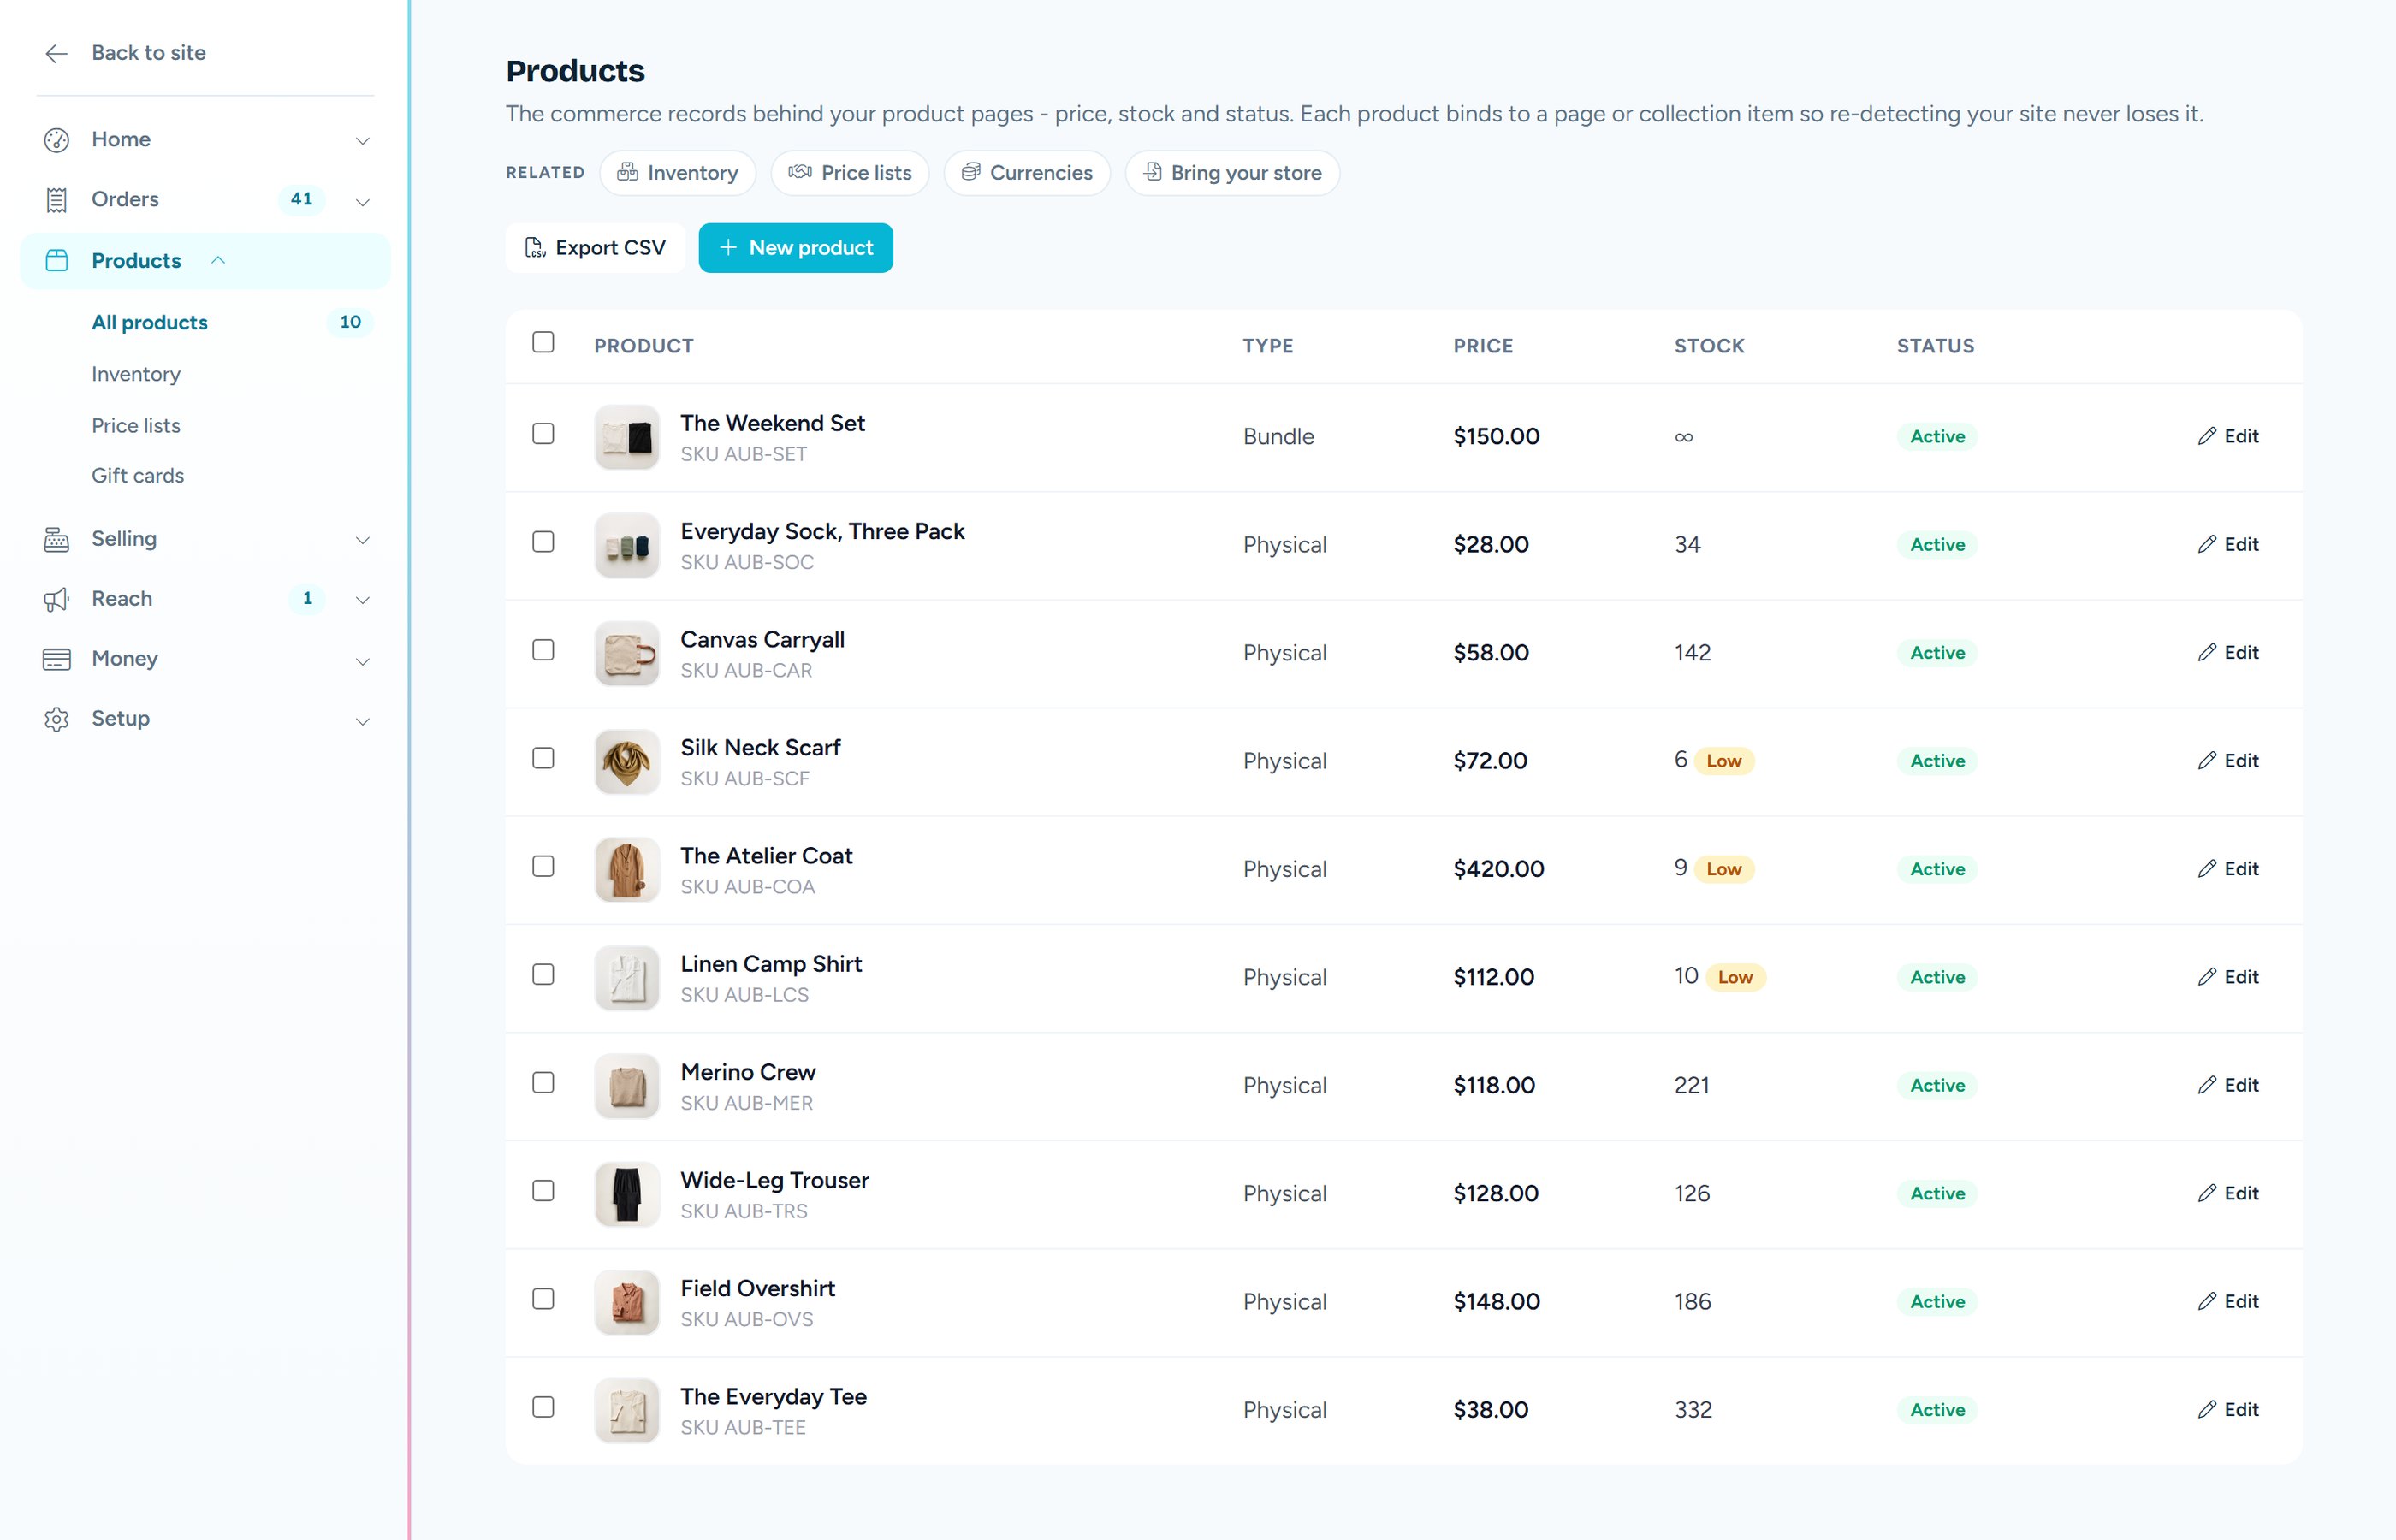Image resolution: width=2396 pixels, height=1540 pixels.
Task: Go to Price lists in sidebar
Action: click(136, 425)
